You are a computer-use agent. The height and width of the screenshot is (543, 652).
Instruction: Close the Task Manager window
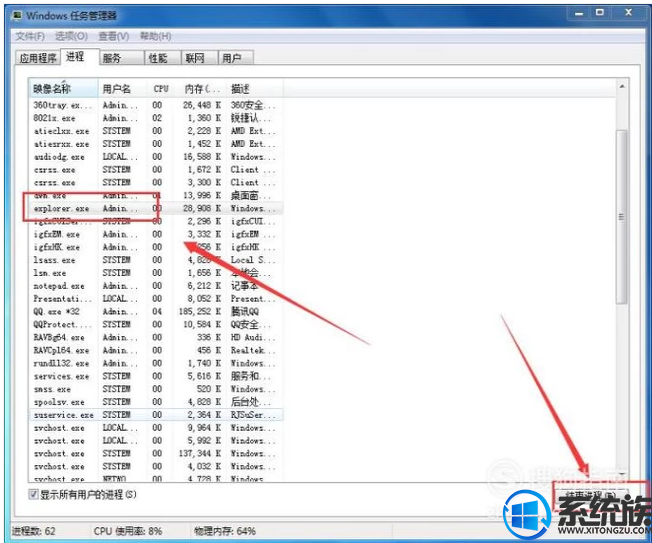(628, 13)
